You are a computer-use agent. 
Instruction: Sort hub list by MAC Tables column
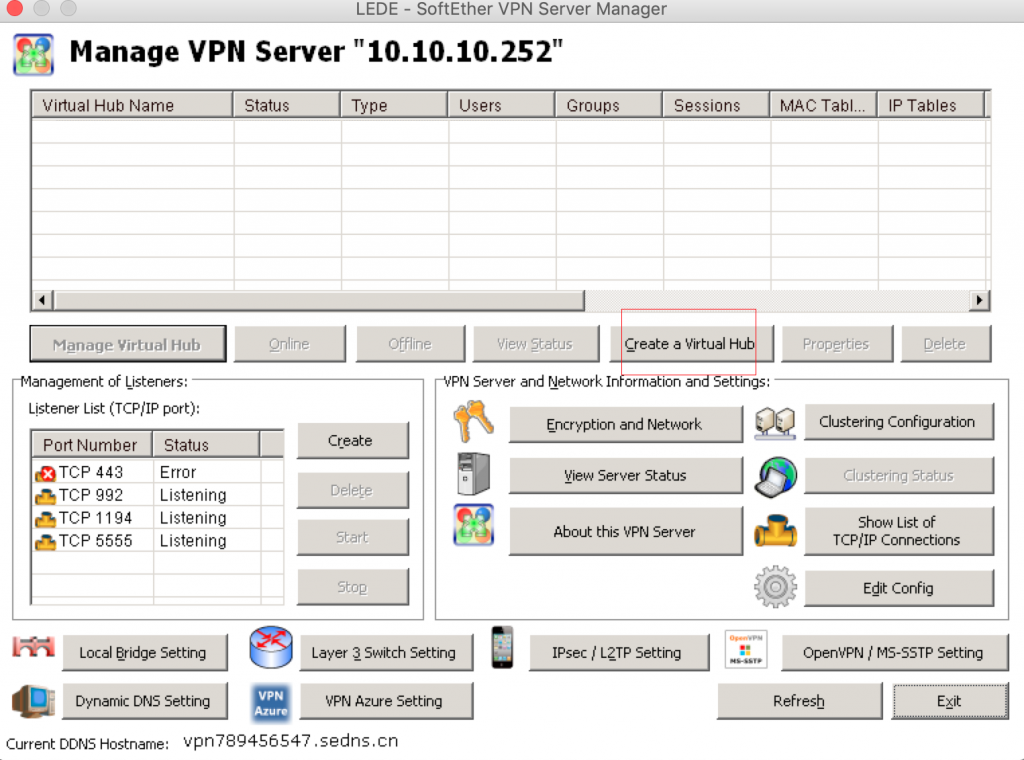pyautogui.click(x=823, y=105)
